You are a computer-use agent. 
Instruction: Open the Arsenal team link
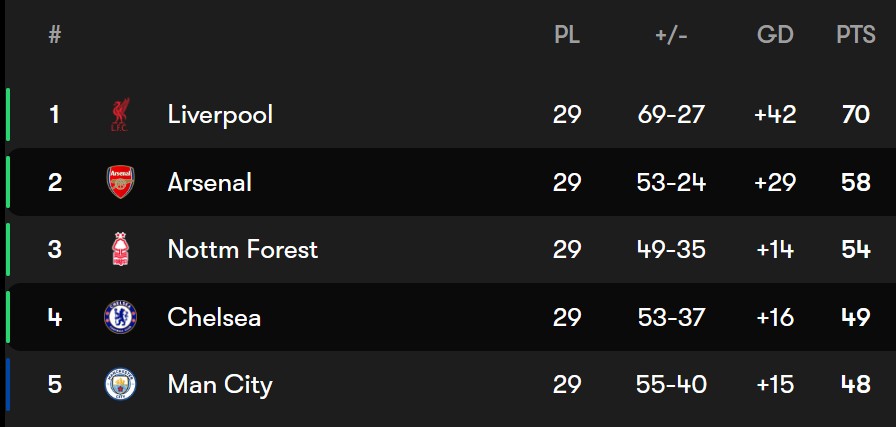point(210,182)
